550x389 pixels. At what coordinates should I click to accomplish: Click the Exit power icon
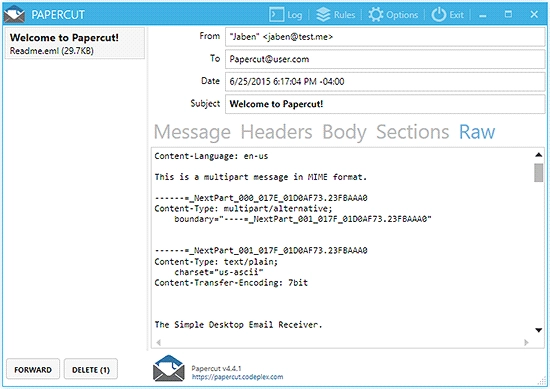click(x=438, y=15)
